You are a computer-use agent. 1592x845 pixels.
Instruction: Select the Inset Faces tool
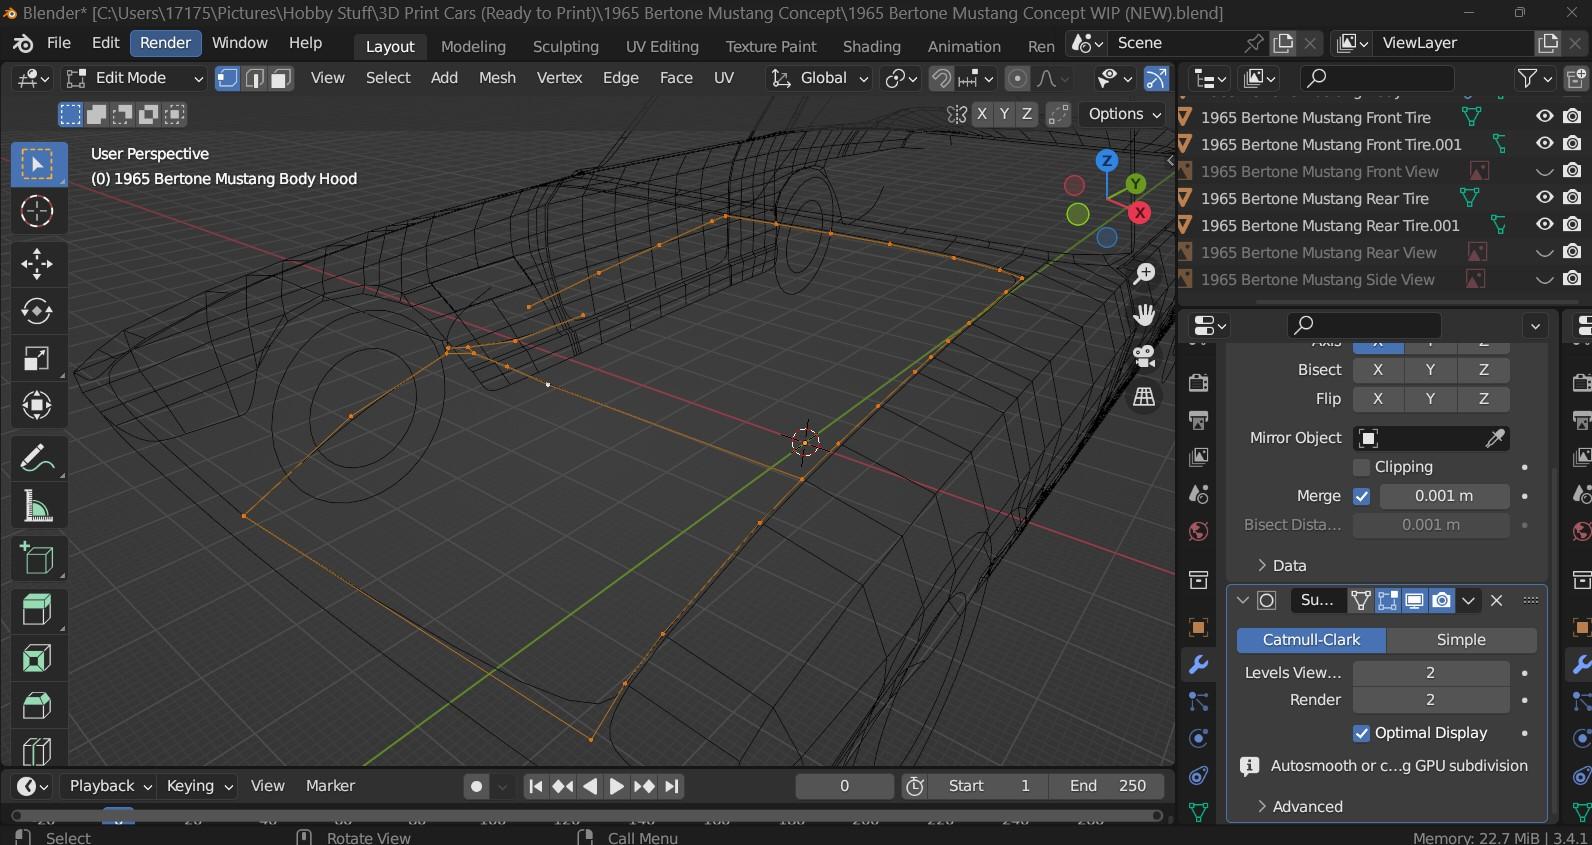[x=38, y=658]
